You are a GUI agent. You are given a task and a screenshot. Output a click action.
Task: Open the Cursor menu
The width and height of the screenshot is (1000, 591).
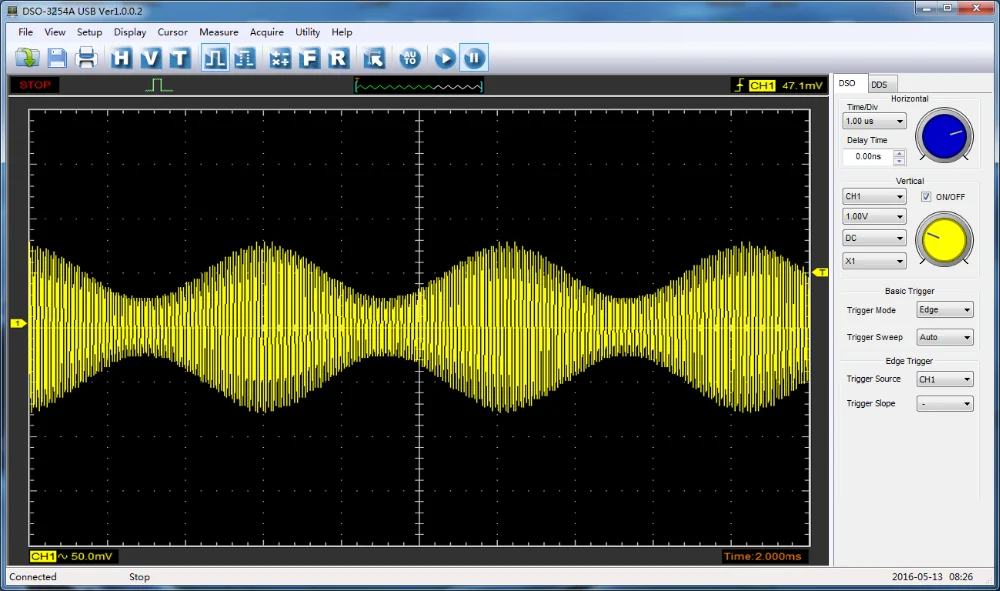point(172,32)
